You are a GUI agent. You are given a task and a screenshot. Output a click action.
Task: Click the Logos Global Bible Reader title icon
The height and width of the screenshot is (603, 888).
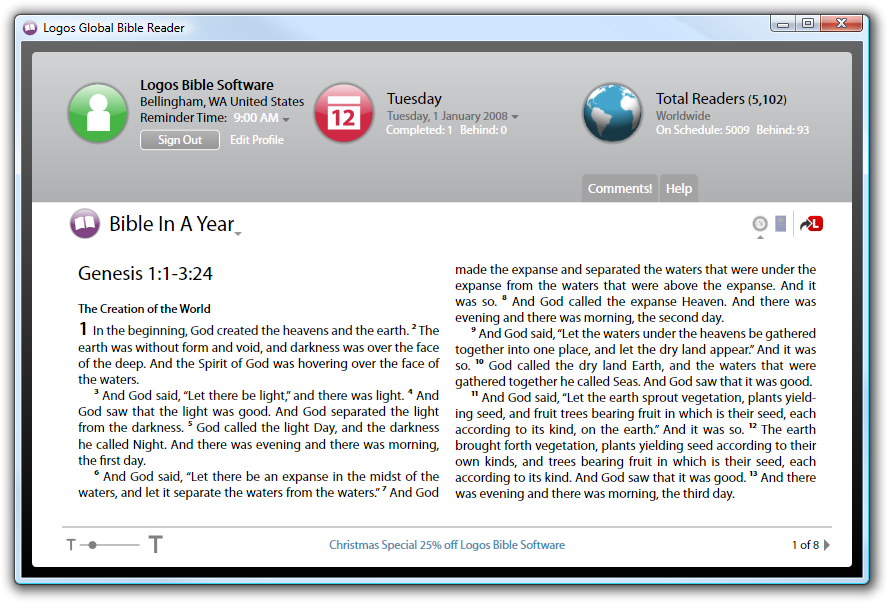(30, 27)
